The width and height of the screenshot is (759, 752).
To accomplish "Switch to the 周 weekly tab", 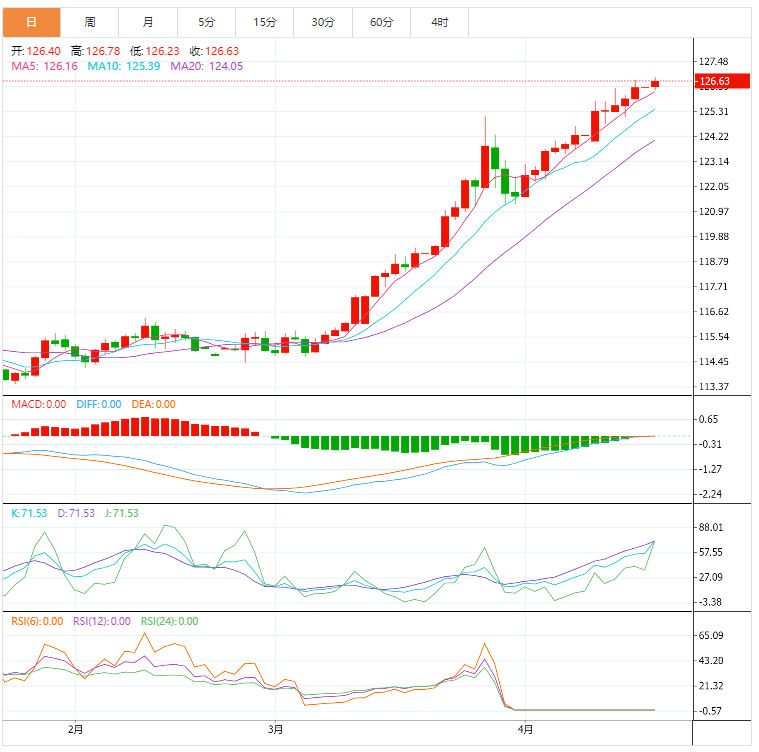I will coord(90,21).
